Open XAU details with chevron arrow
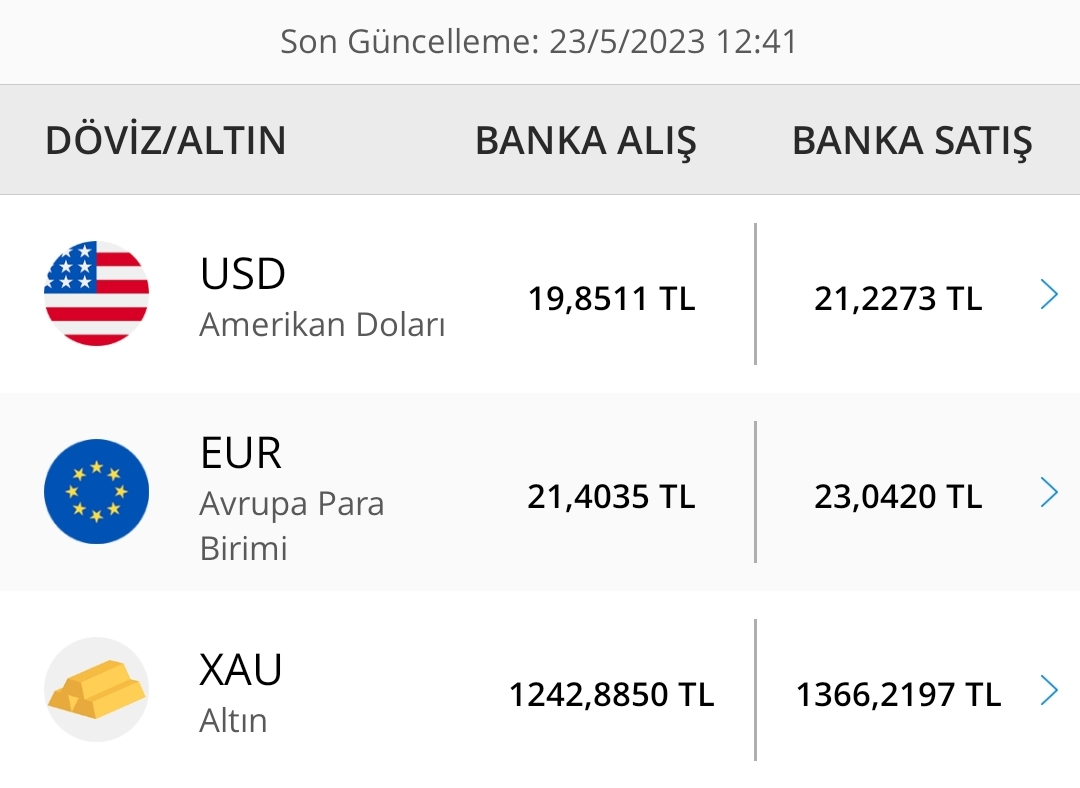1080x788 pixels. 1049,690
